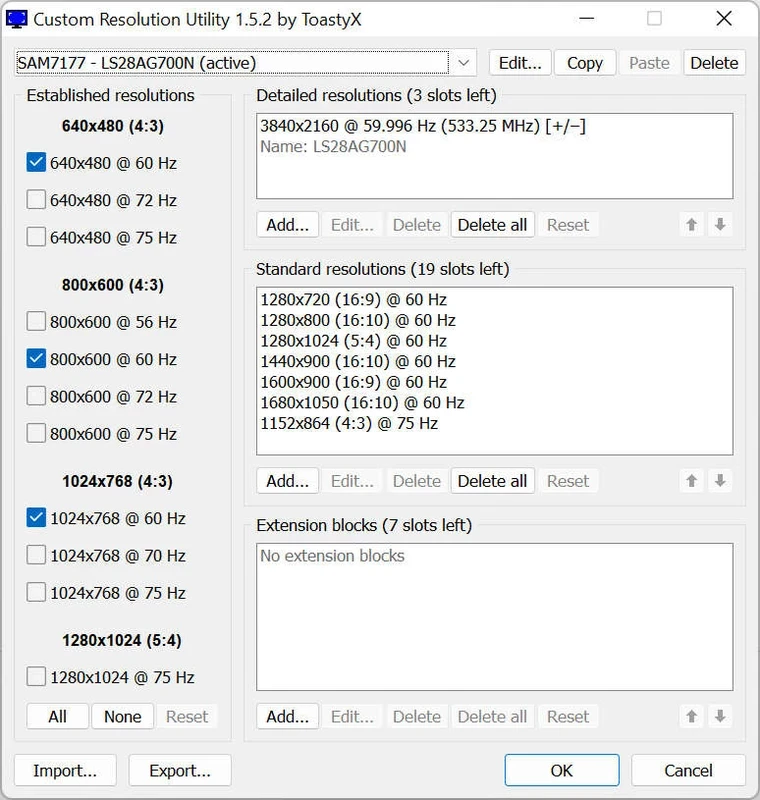Select SAM7177 - LS28AG700N display combo box
Image resolution: width=760 pixels, height=800 pixels.
(232, 63)
